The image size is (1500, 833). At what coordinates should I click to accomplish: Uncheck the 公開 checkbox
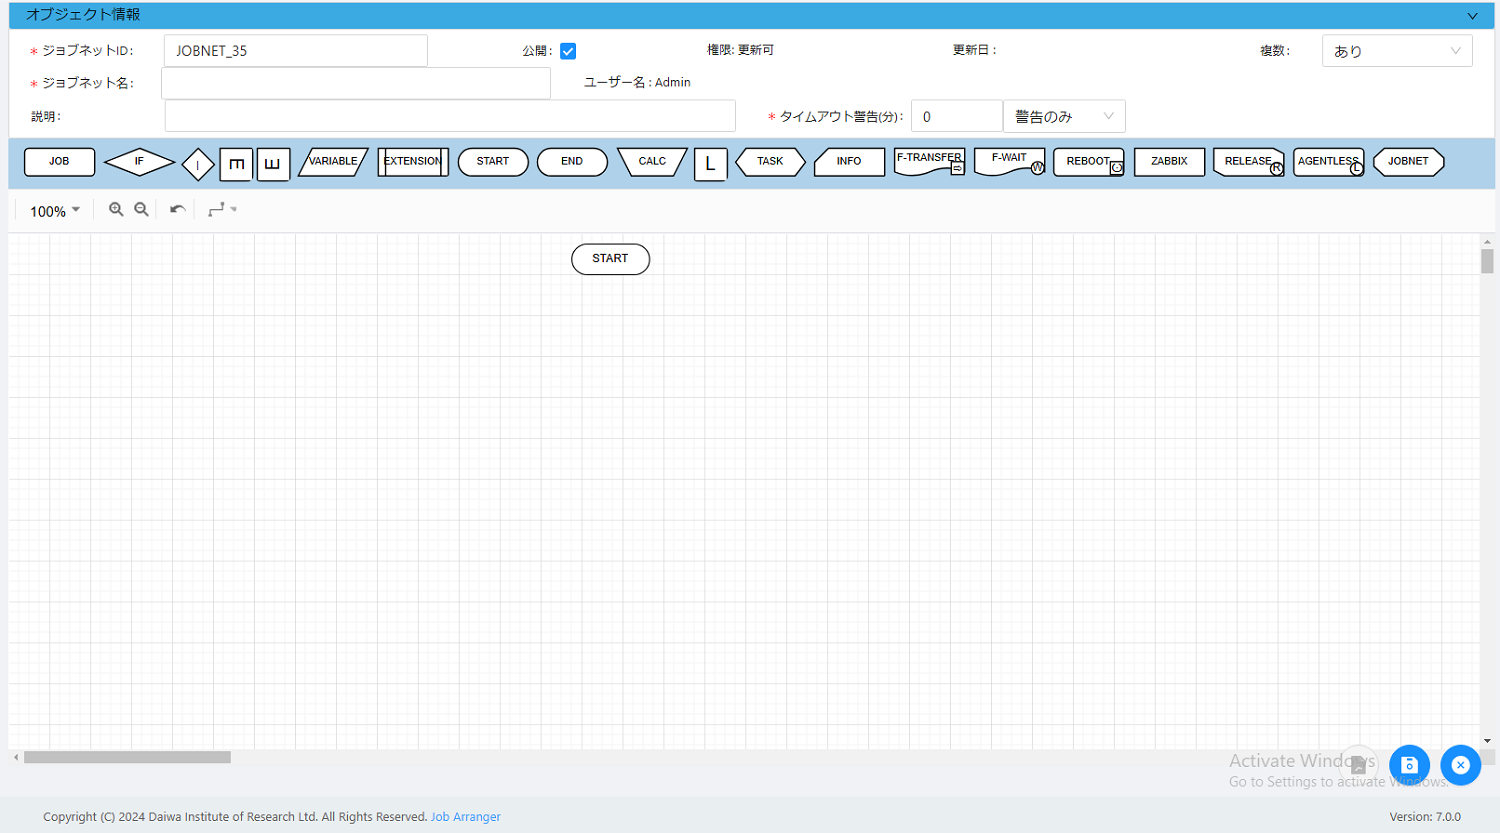pyautogui.click(x=567, y=50)
